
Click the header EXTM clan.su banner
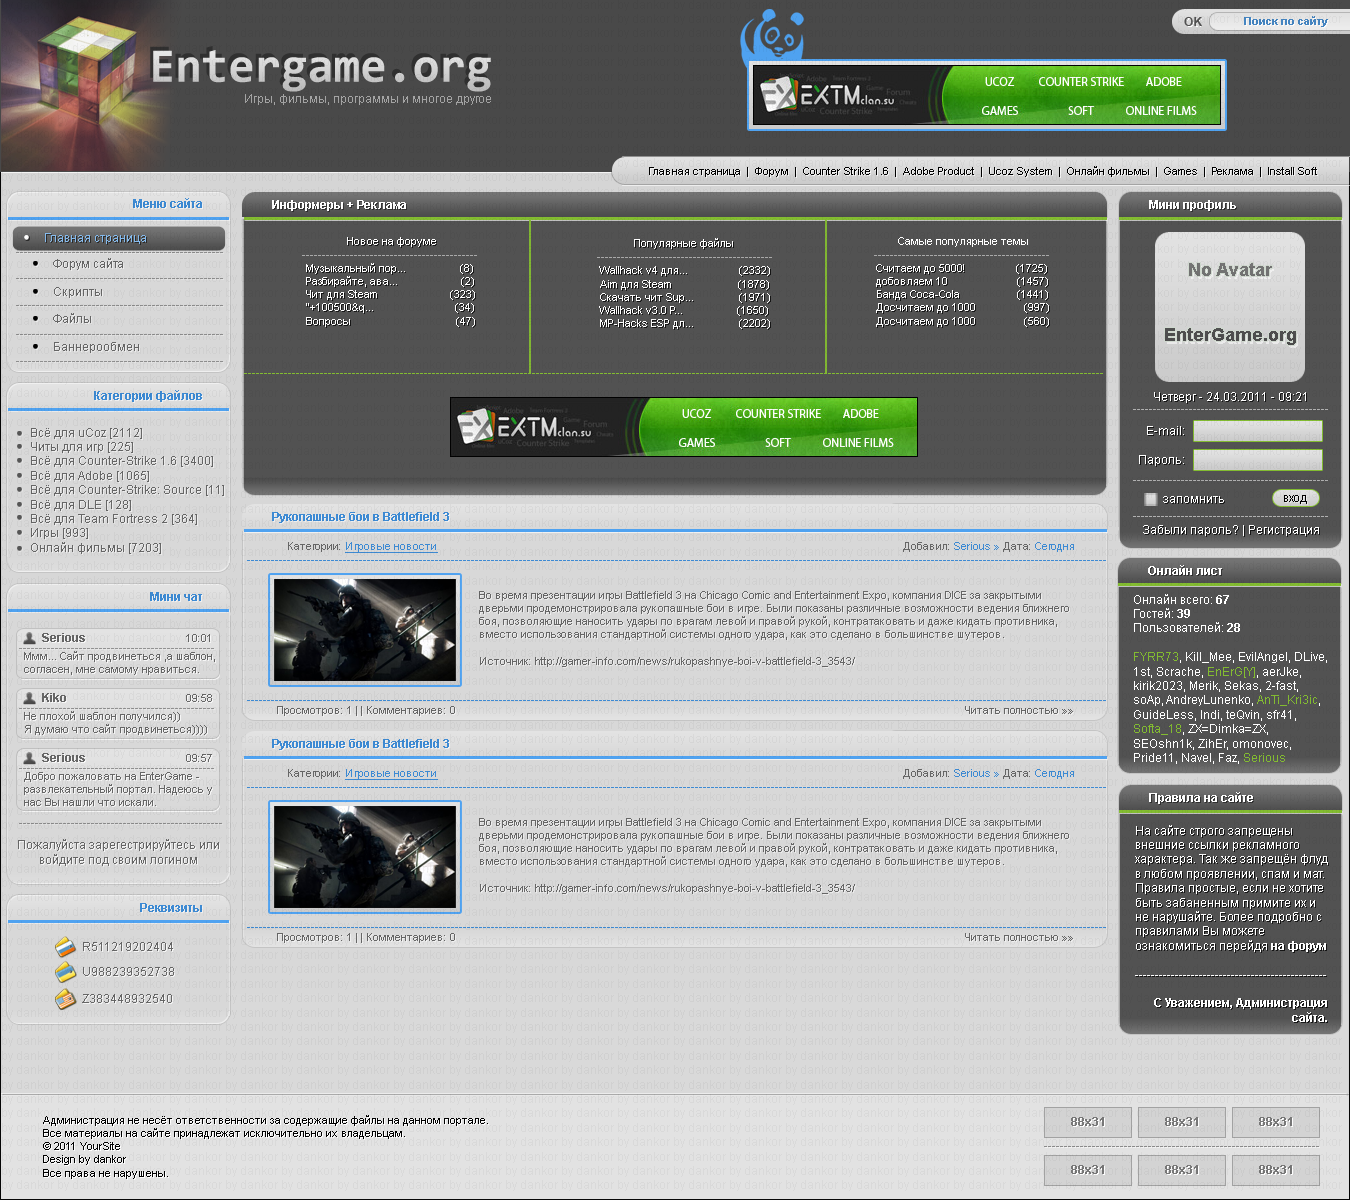tap(987, 96)
